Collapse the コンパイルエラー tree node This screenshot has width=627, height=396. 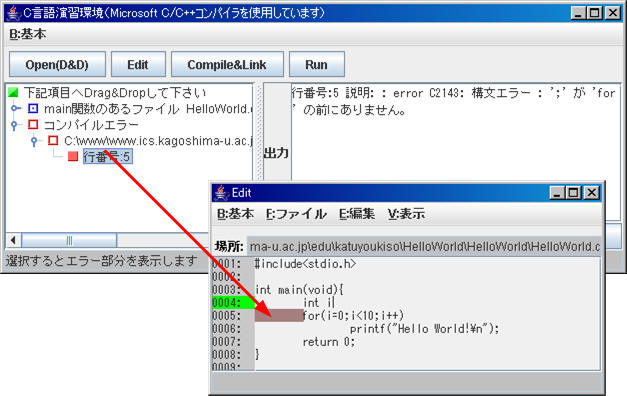pyautogui.click(x=15, y=125)
